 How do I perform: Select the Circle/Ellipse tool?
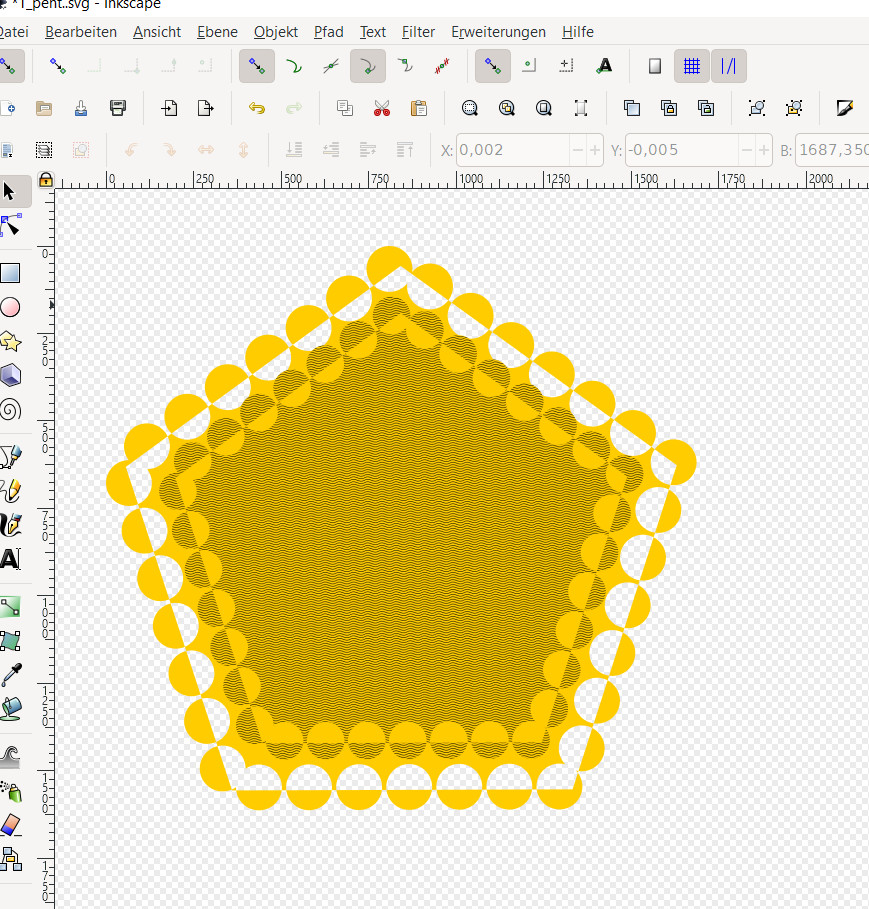10,307
